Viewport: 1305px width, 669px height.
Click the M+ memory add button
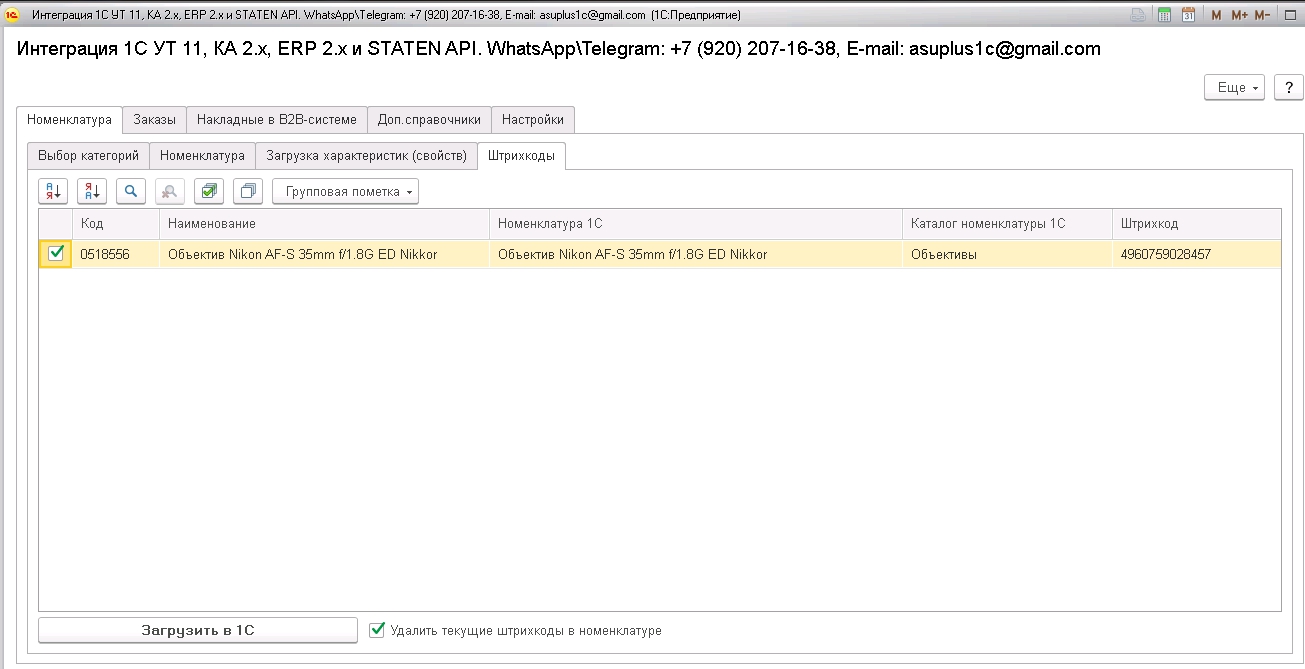click(1240, 15)
